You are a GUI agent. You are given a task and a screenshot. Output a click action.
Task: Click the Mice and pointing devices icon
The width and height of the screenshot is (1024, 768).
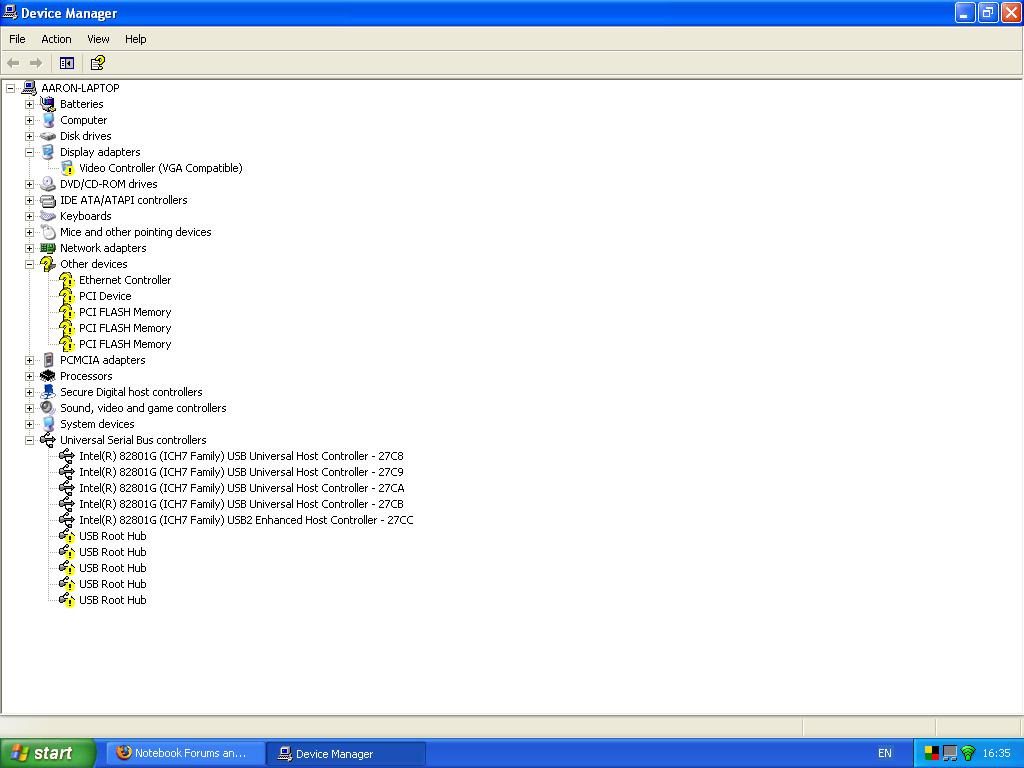48,232
